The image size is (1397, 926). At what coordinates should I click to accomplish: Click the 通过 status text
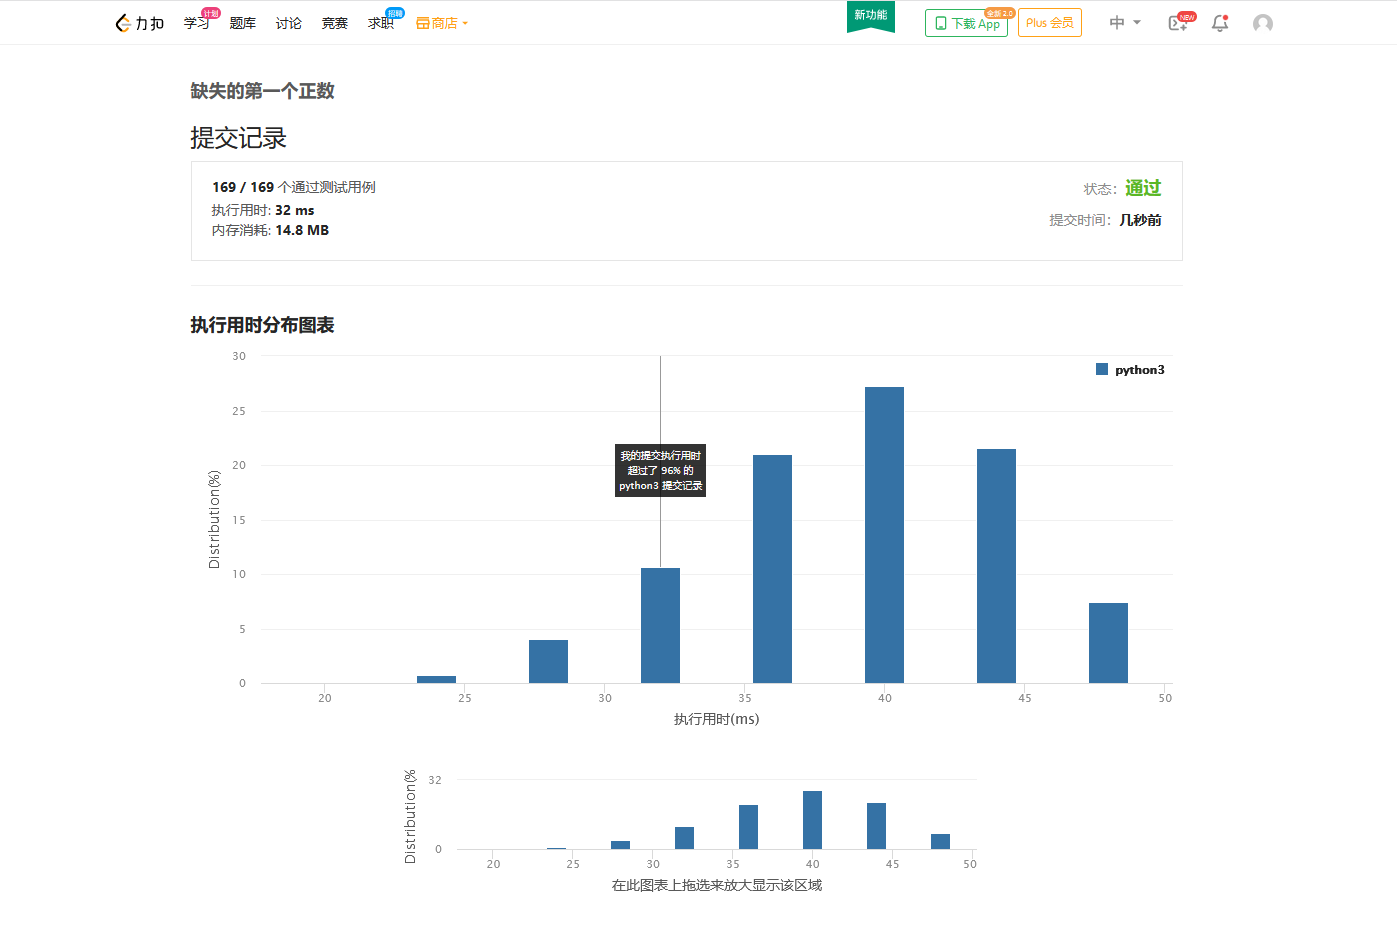click(x=1143, y=188)
